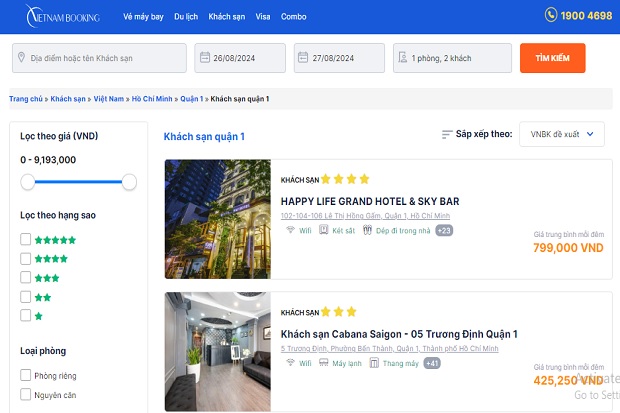Screen dimensions: 620x413
Task: Click the phone icon beside 1900 4698
Action: point(551,15)
